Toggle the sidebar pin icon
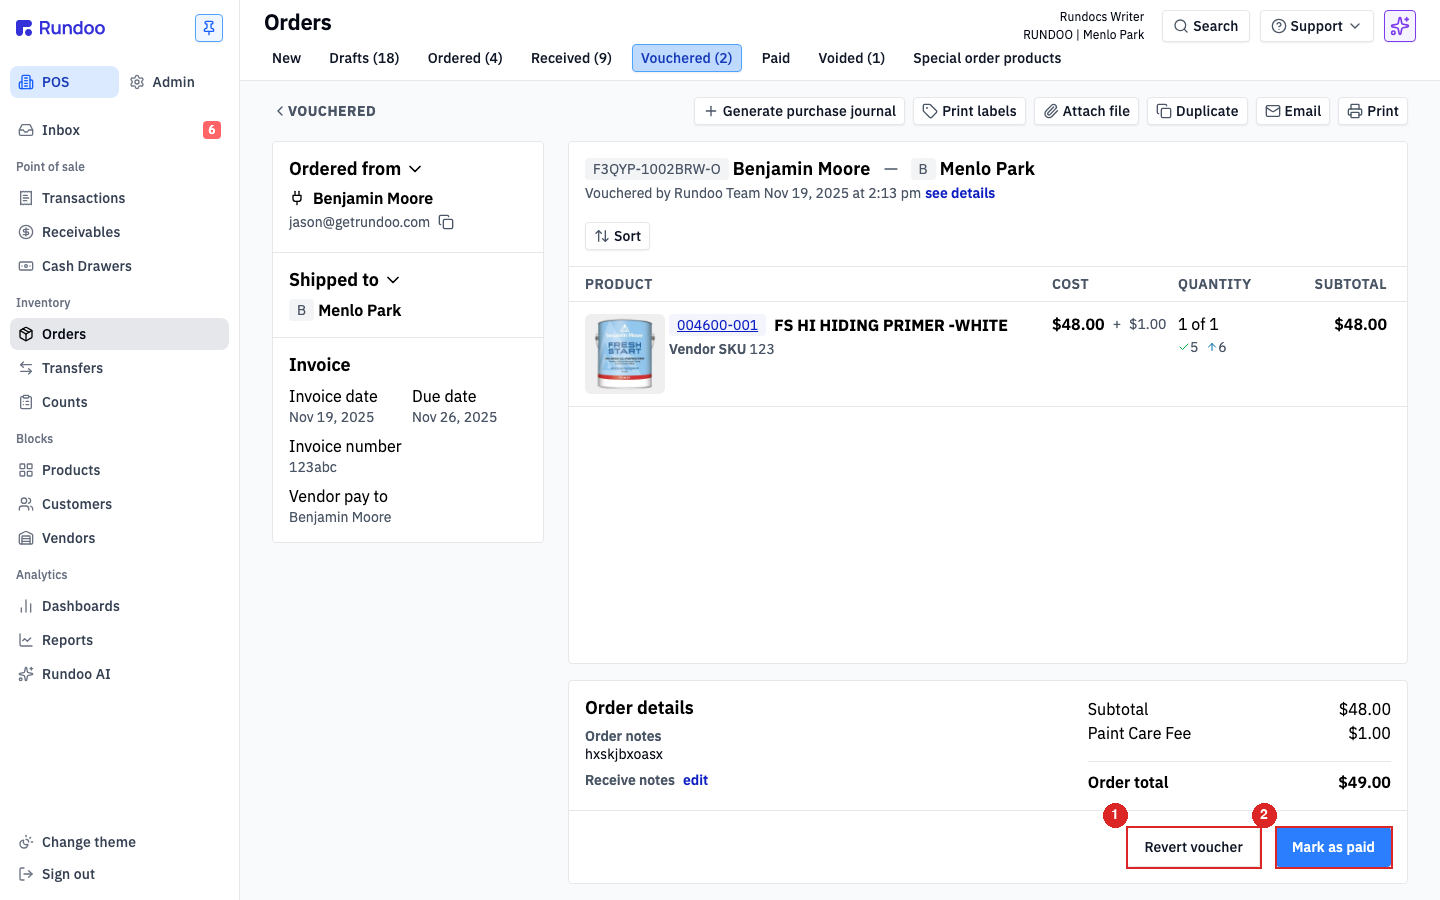The height and width of the screenshot is (900, 1440). coord(209,28)
